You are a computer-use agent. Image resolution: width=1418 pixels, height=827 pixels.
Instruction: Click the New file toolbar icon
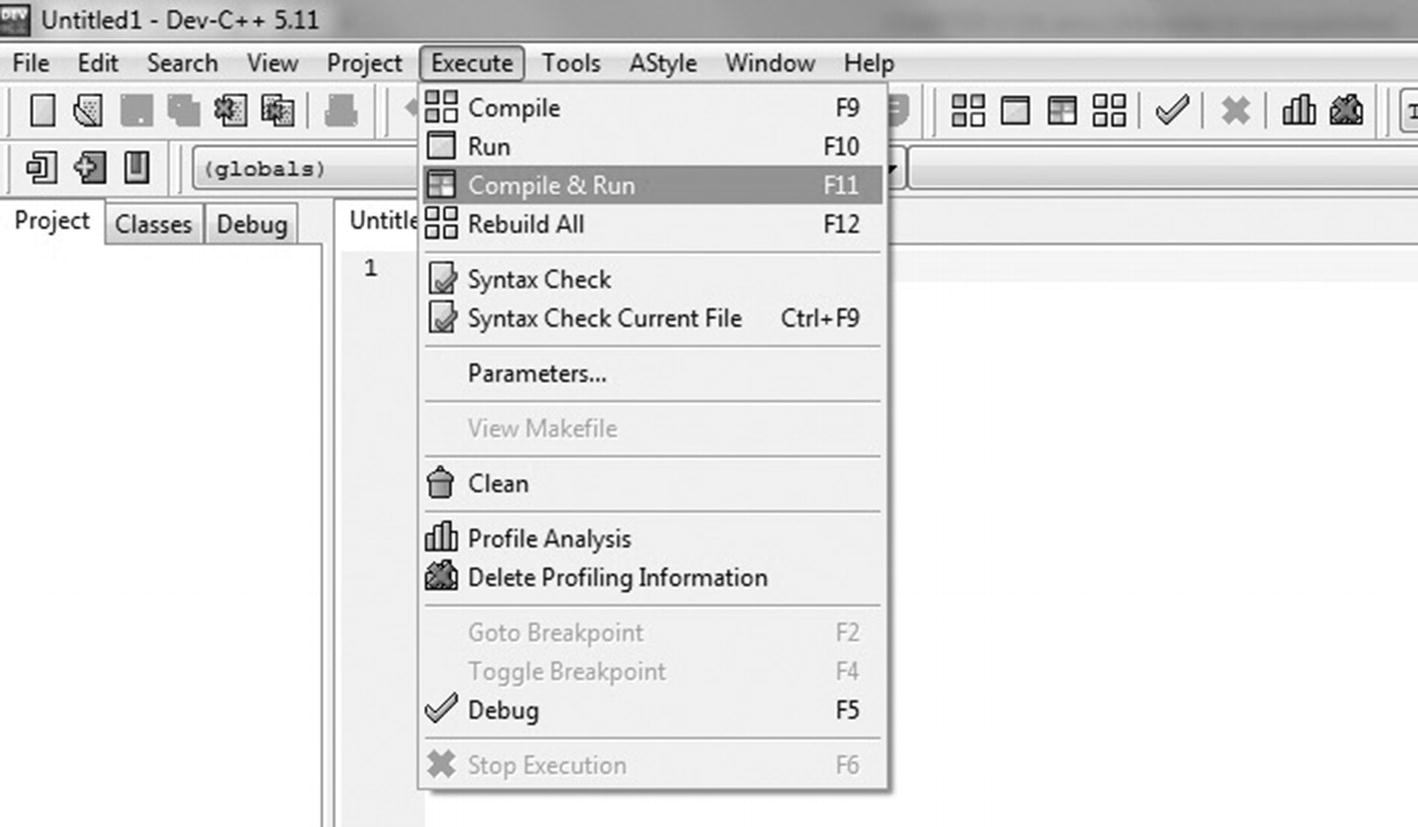click(x=43, y=110)
